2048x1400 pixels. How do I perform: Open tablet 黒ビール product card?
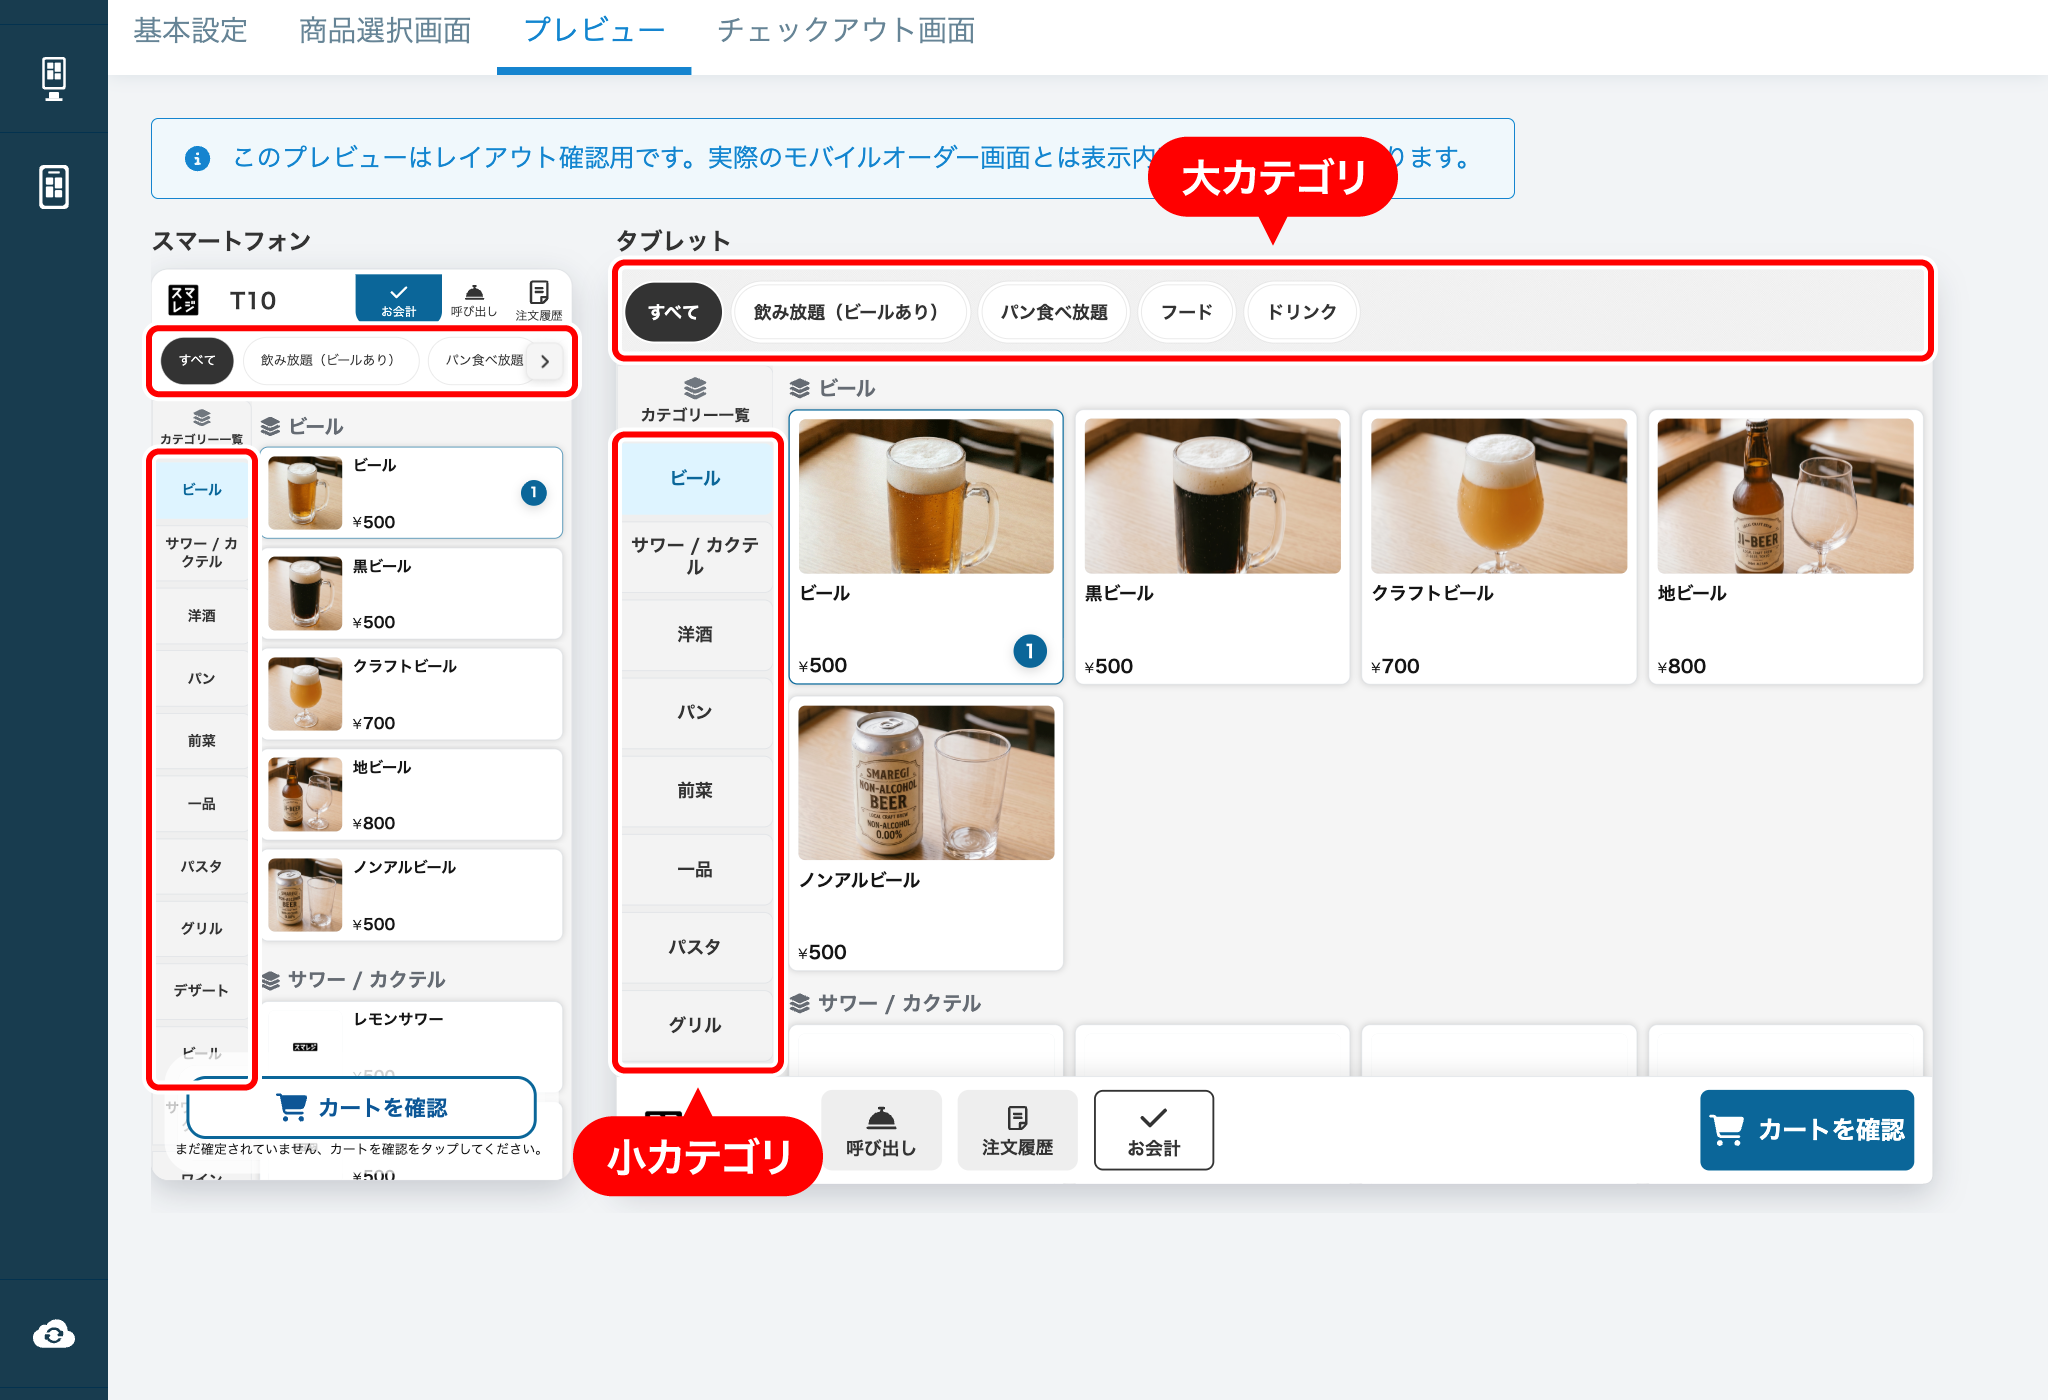point(1212,547)
